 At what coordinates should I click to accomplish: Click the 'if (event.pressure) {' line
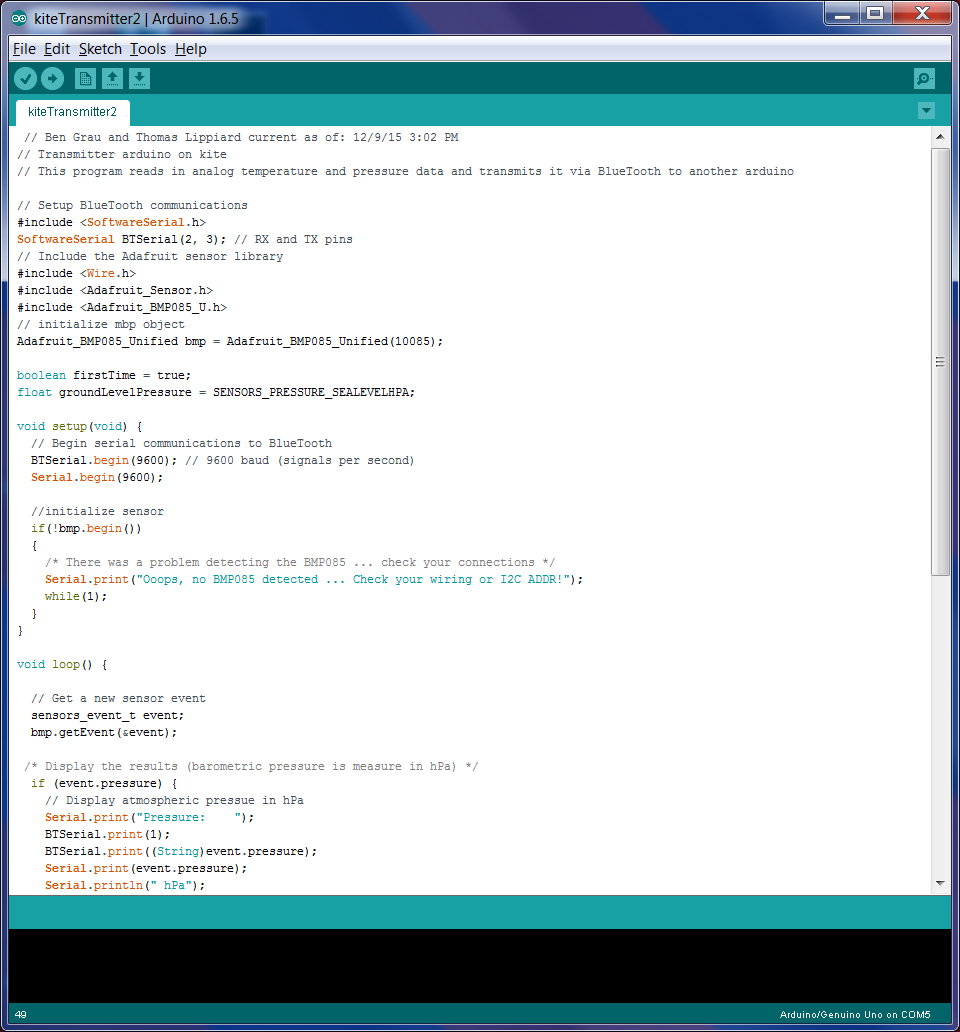coord(104,783)
